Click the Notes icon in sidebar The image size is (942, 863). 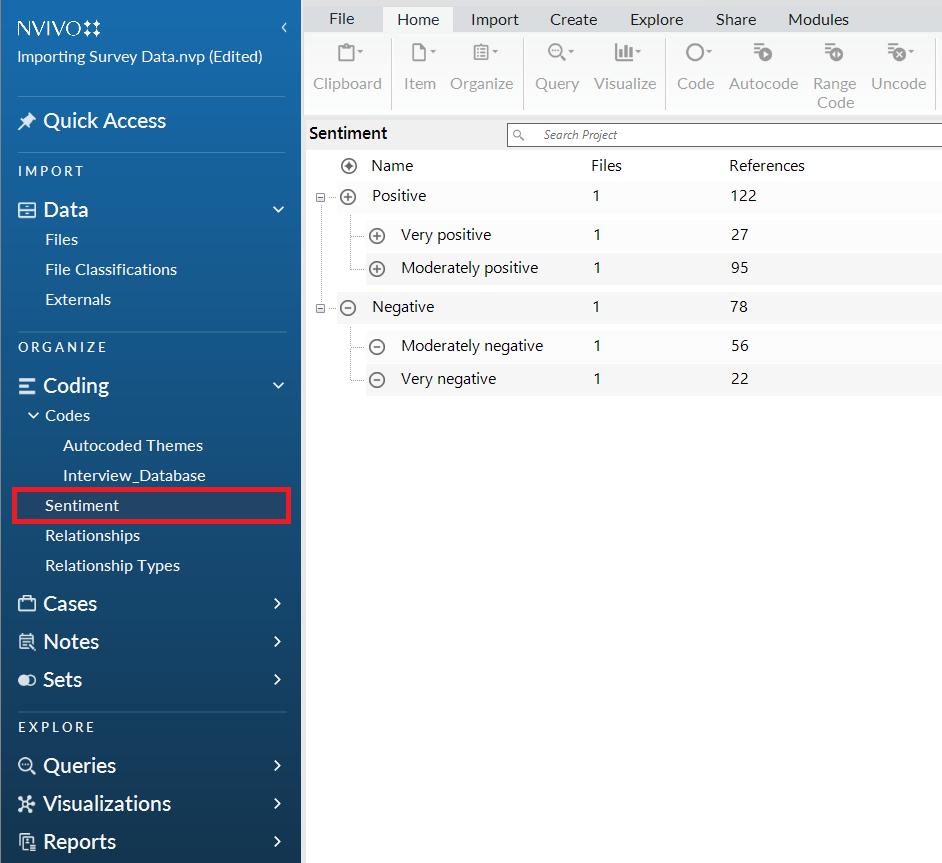(26, 642)
